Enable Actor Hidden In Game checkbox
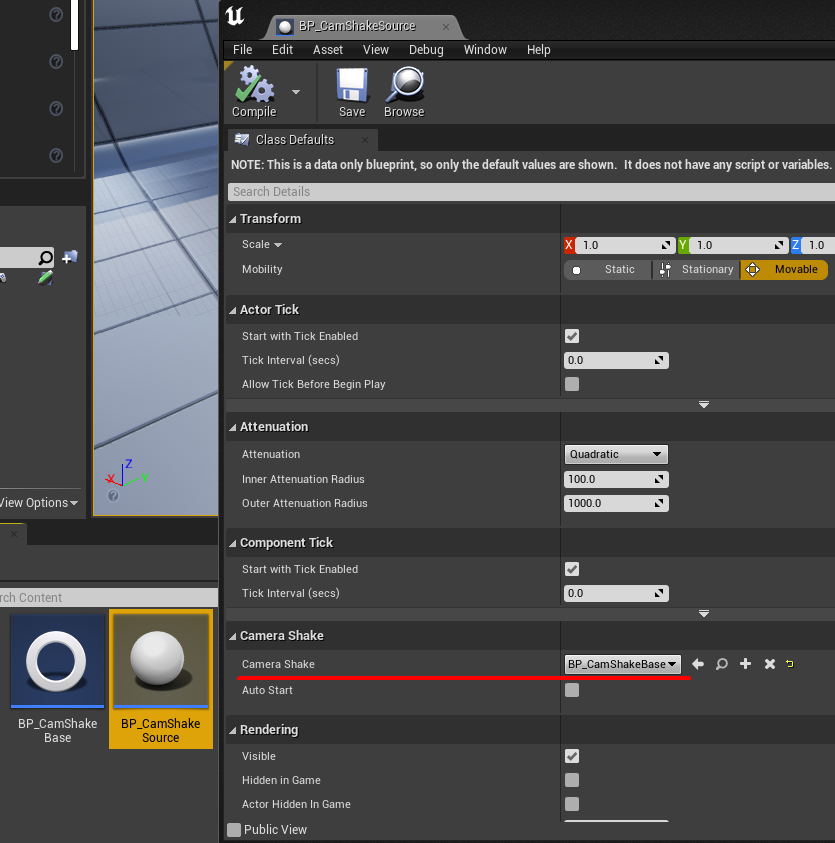Screen dimensions: 835x843 pos(572,804)
